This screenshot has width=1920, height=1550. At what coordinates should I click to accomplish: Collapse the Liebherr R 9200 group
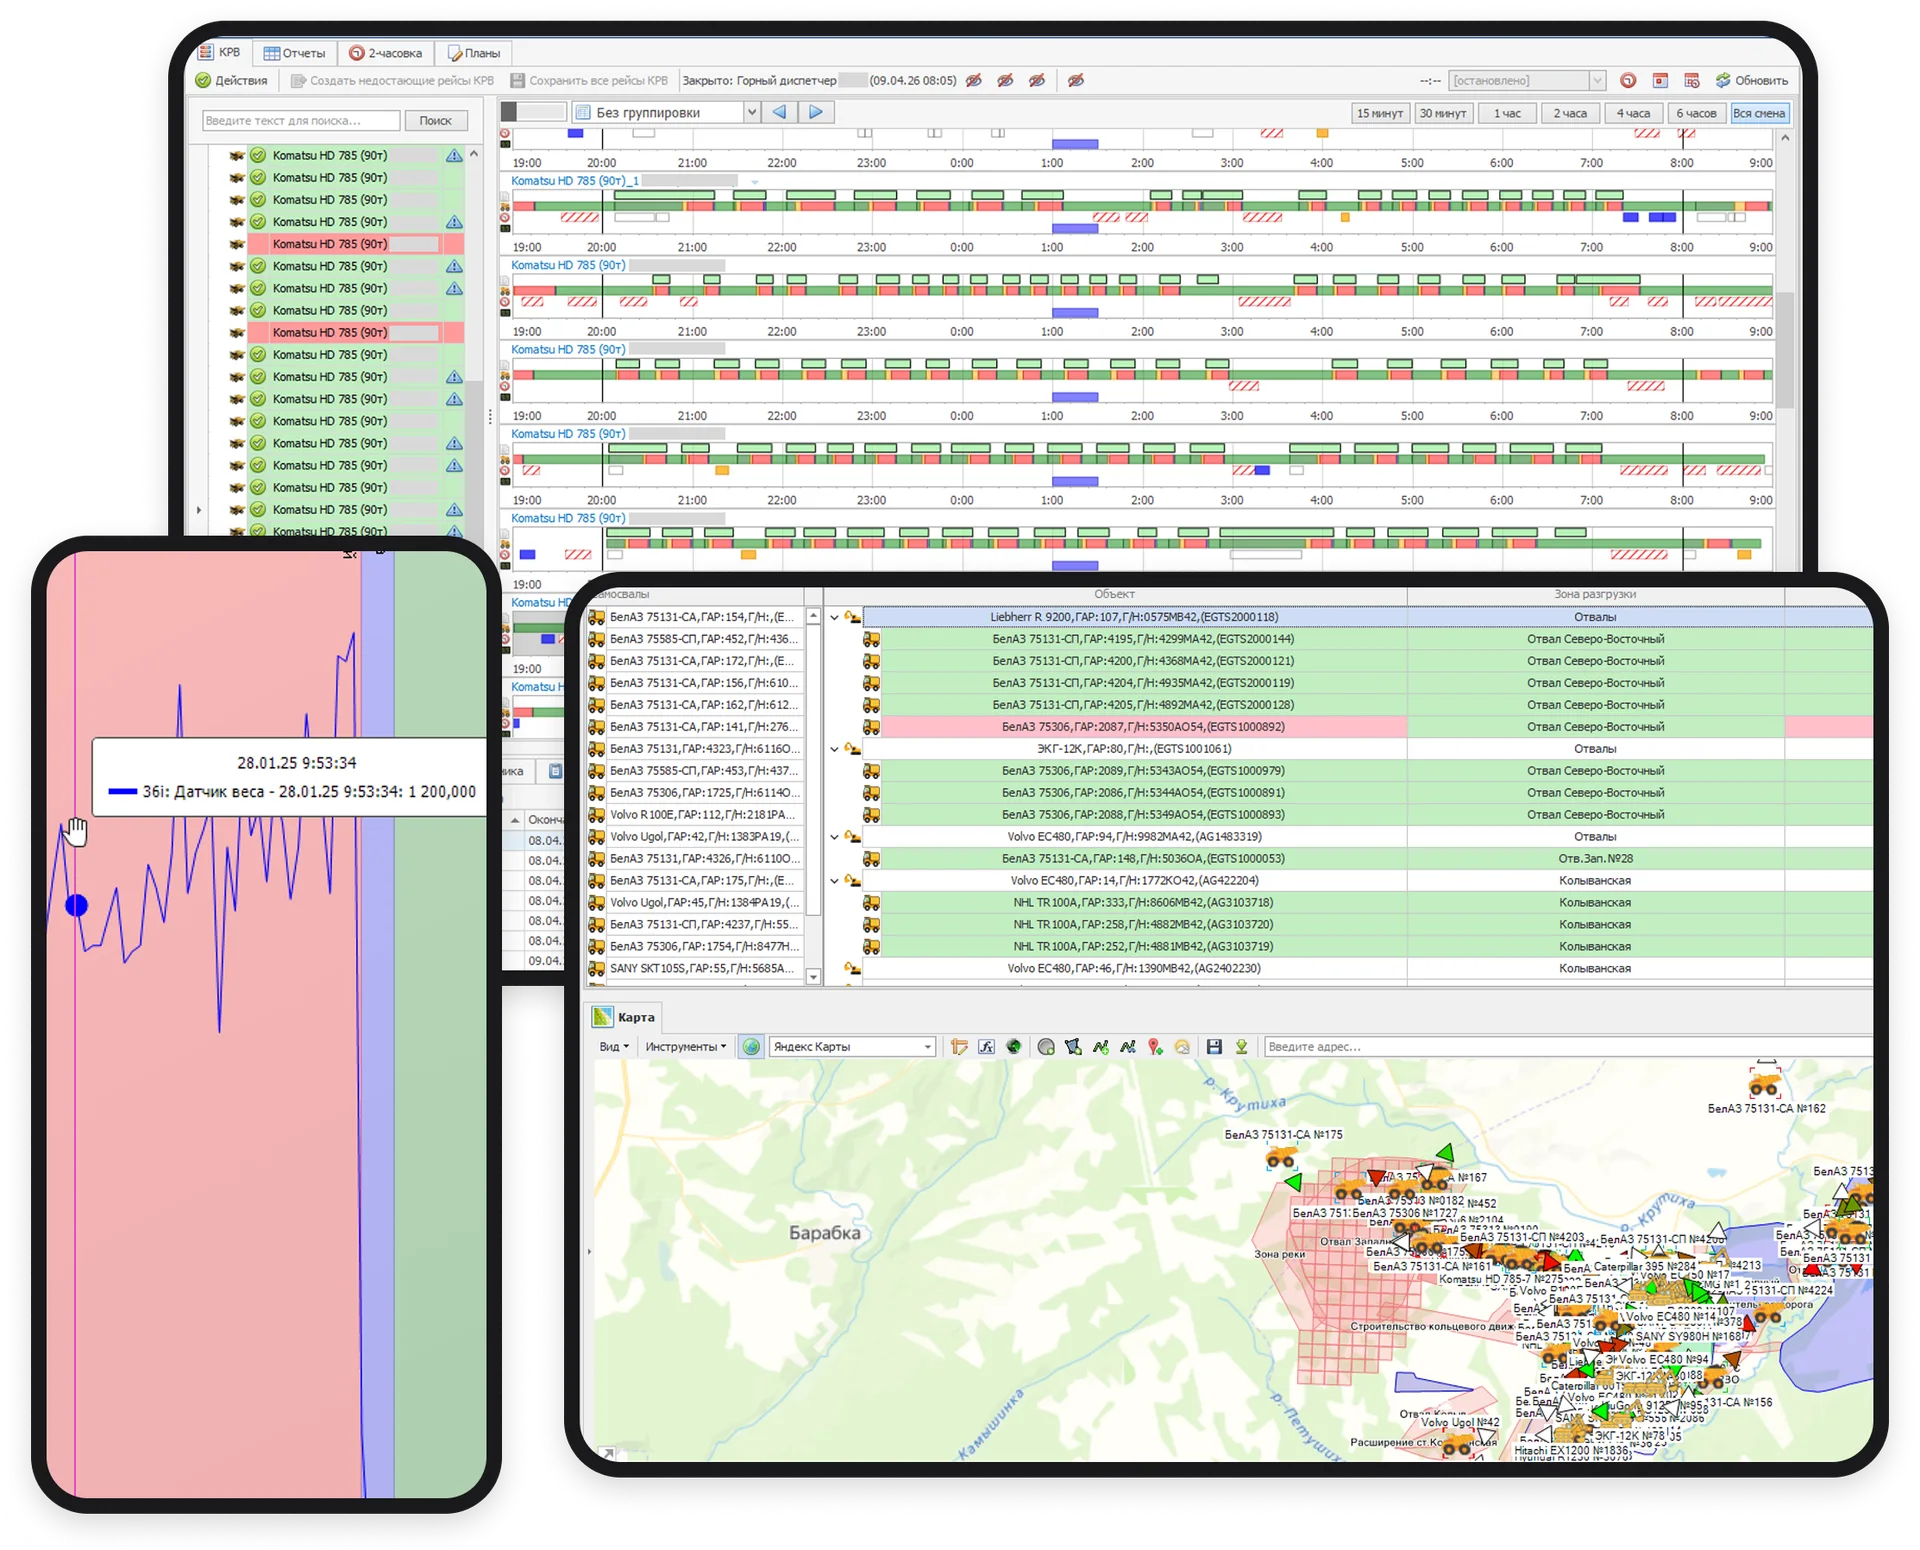tap(835, 617)
